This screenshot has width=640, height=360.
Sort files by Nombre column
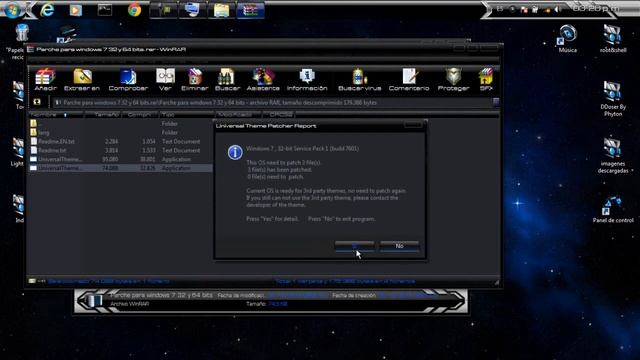(x=56, y=115)
